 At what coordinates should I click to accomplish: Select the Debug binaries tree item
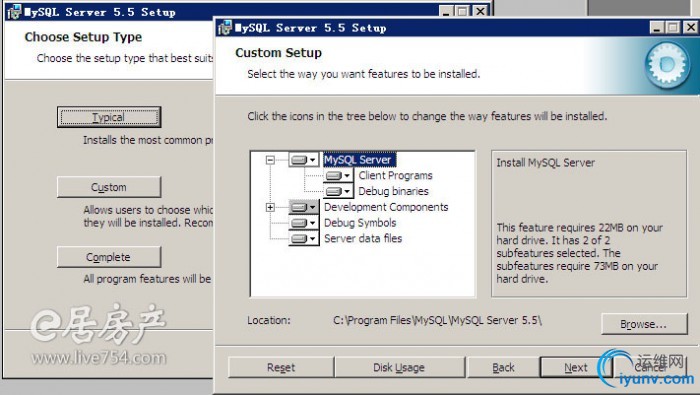[x=393, y=191]
